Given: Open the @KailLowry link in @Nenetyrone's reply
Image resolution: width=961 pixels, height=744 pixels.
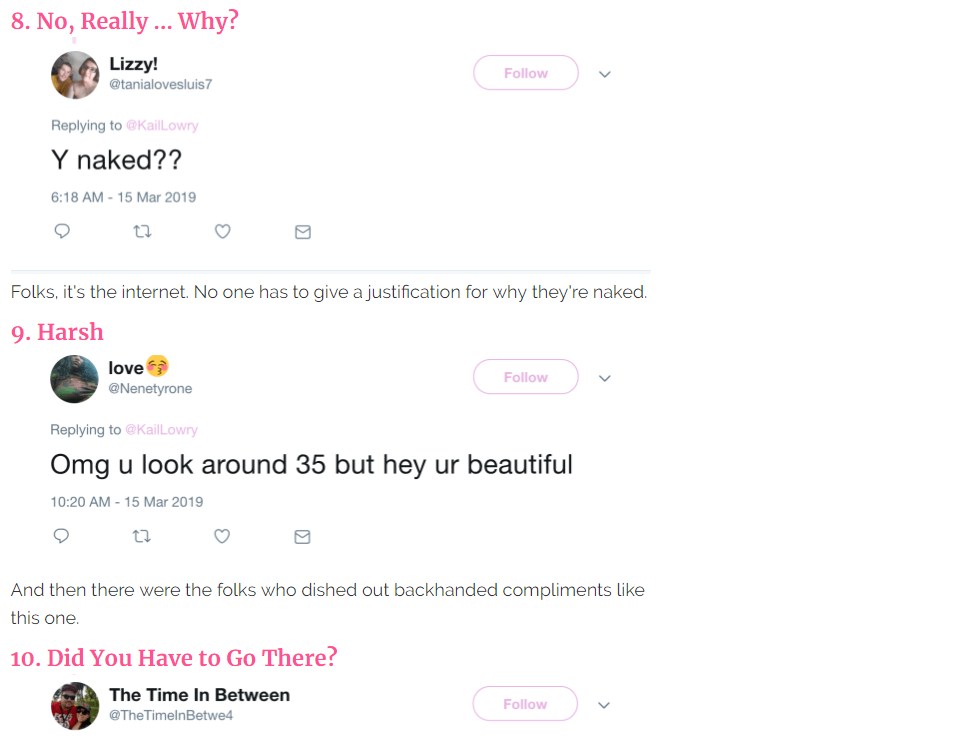Looking at the screenshot, I should [x=162, y=430].
